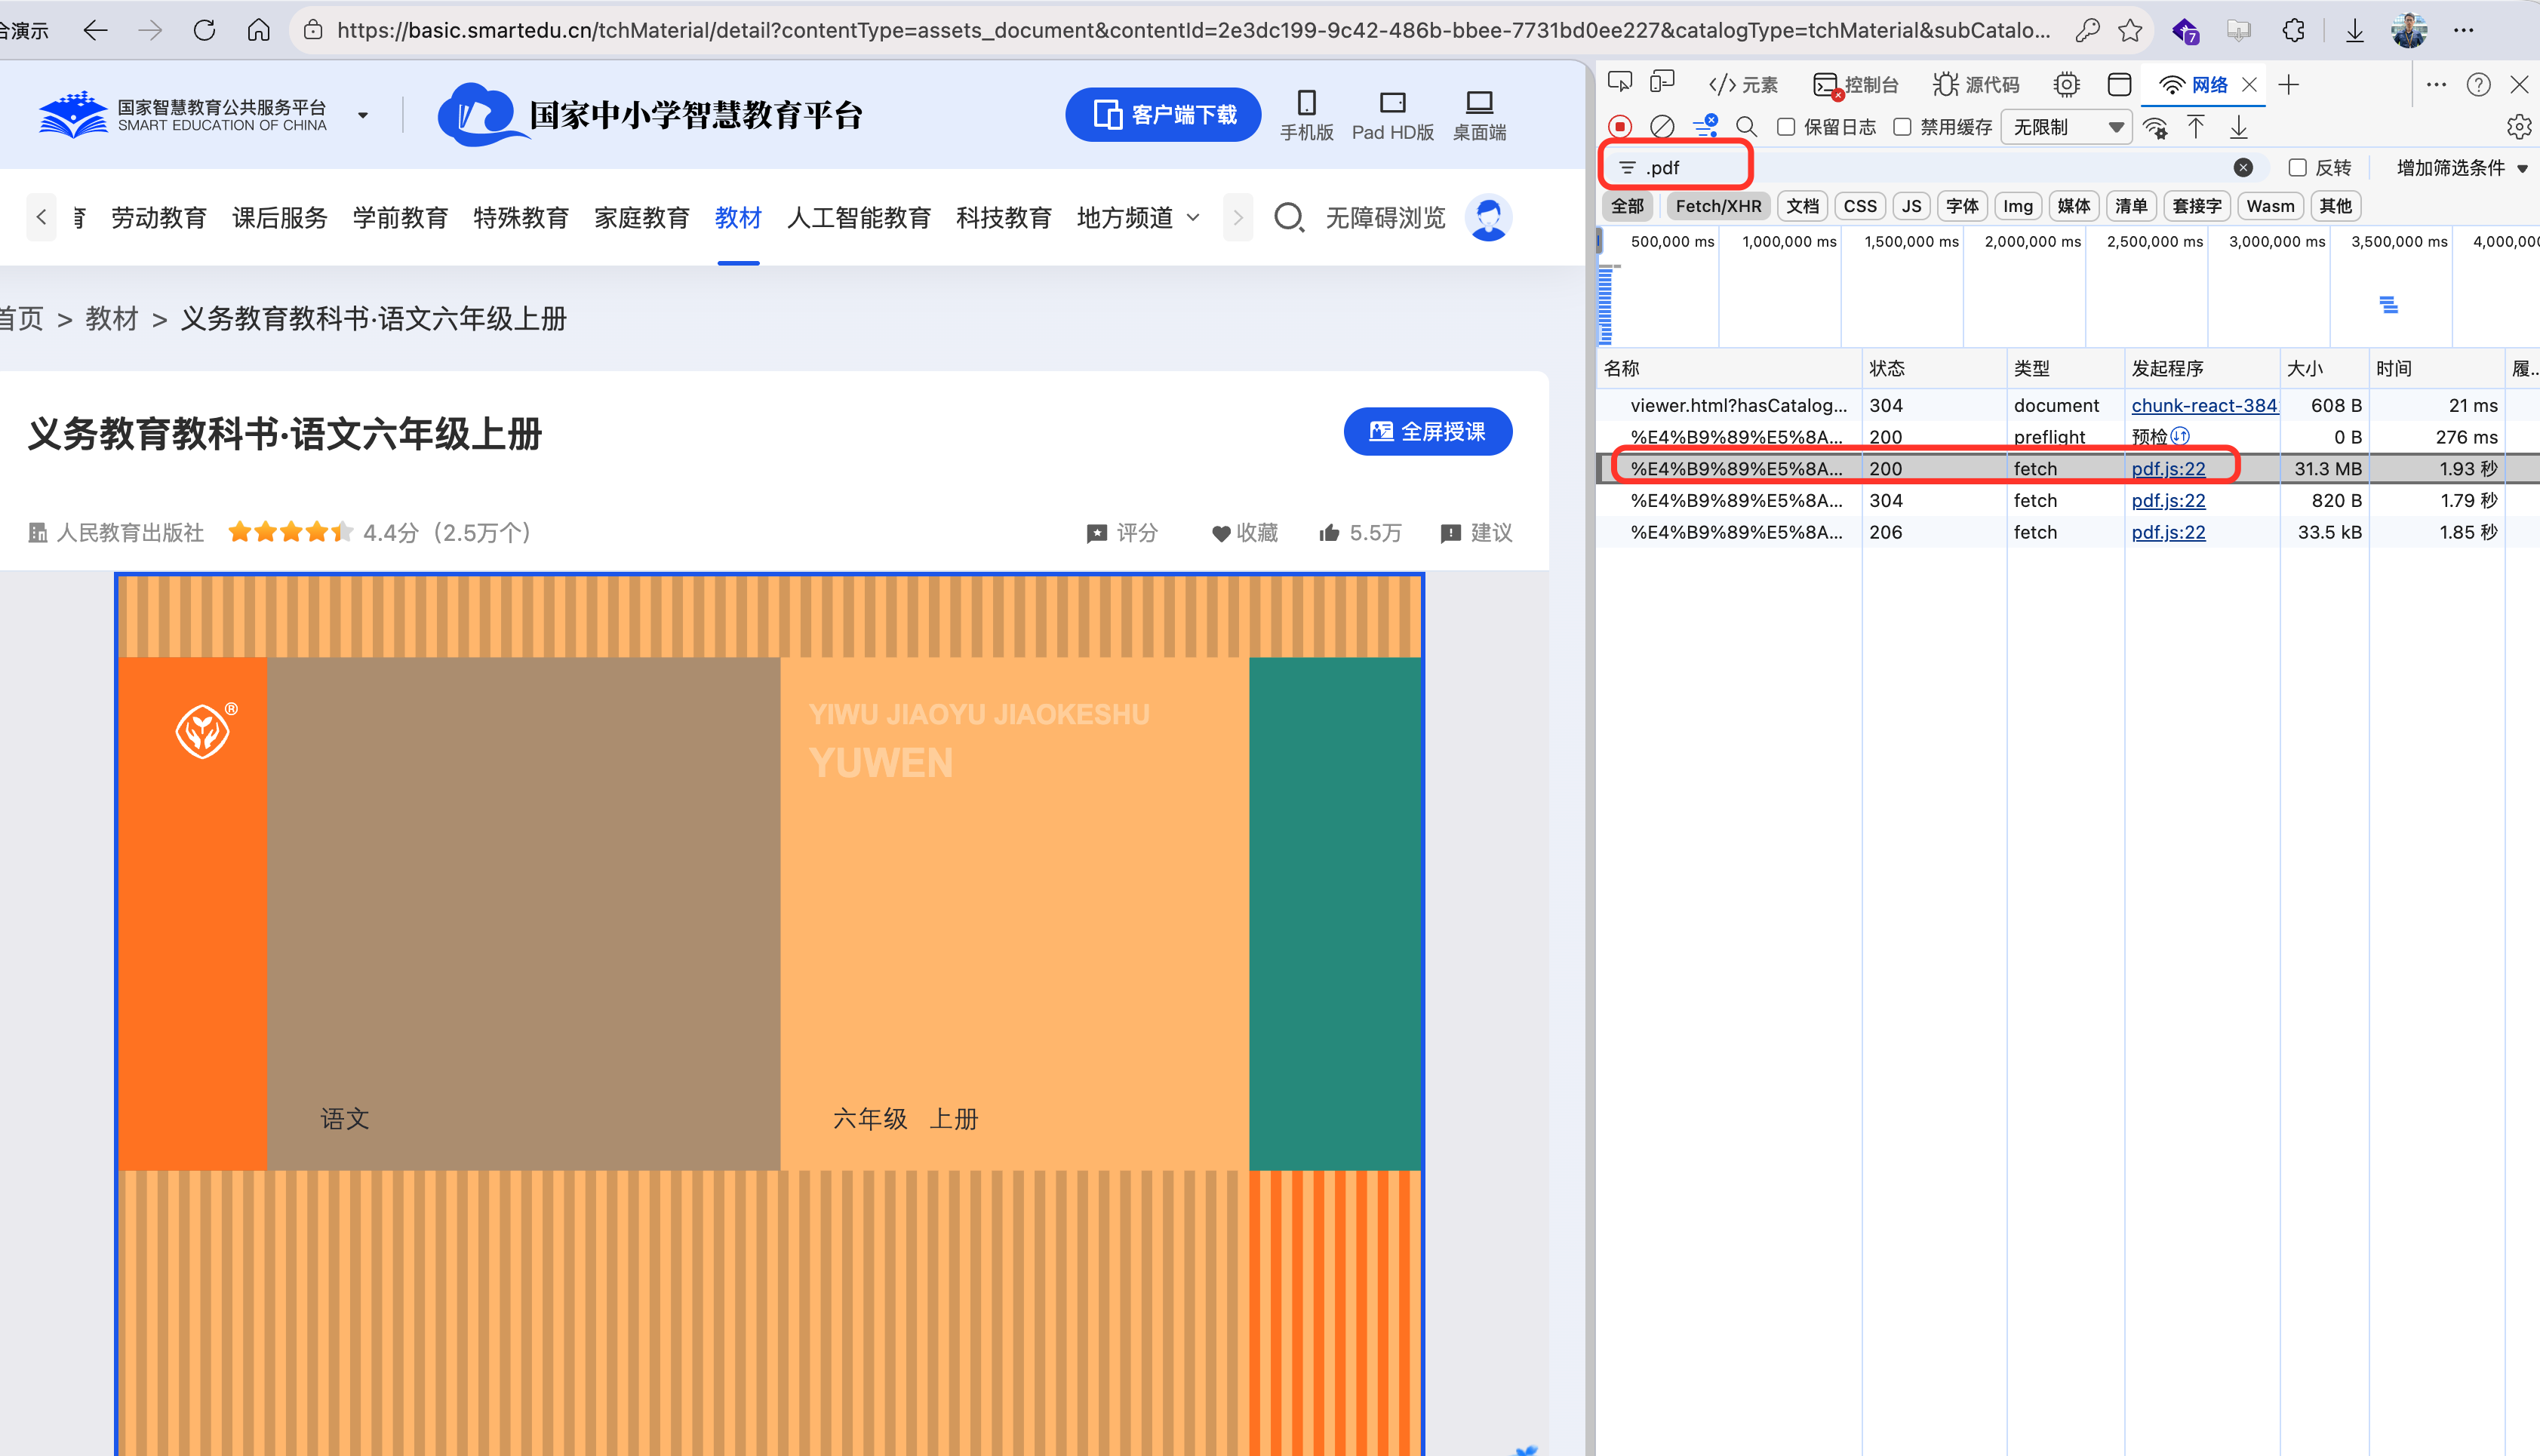This screenshot has width=2540, height=1456.
Task: Open network search magnifier in DevTools
Action: coord(1746,127)
